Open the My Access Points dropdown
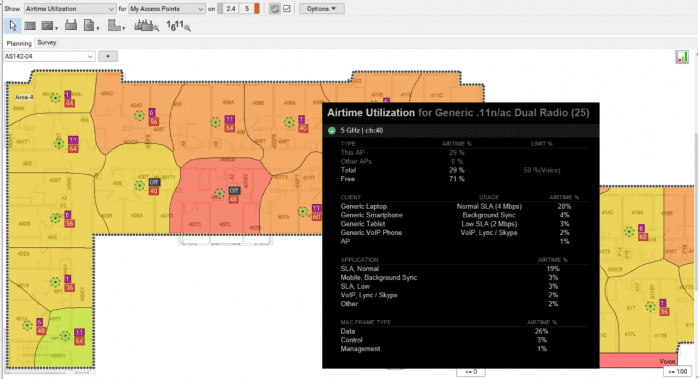The height and width of the screenshot is (379, 700). pyautogui.click(x=167, y=8)
